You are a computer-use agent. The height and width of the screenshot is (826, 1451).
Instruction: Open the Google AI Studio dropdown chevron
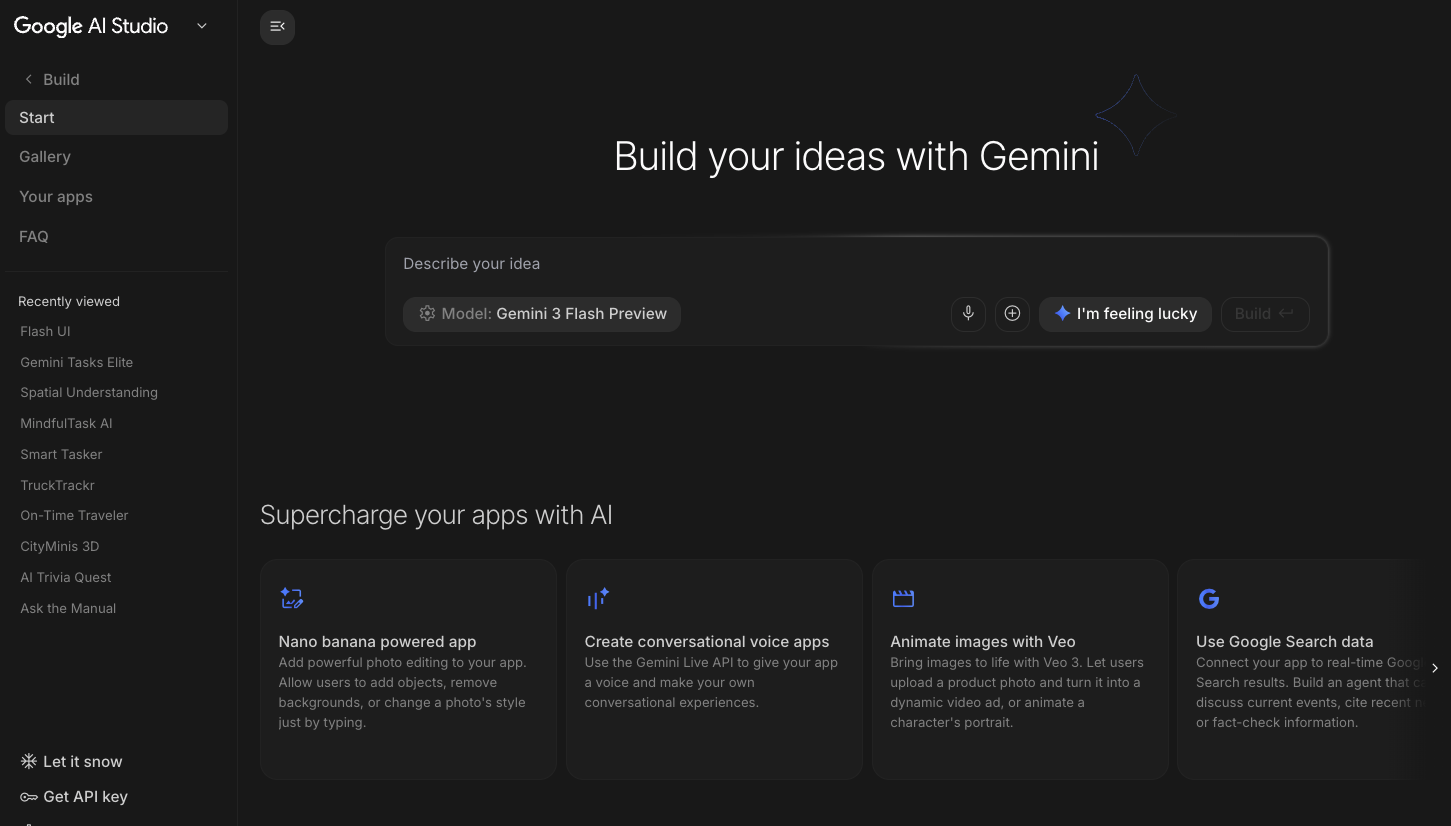[202, 27]
